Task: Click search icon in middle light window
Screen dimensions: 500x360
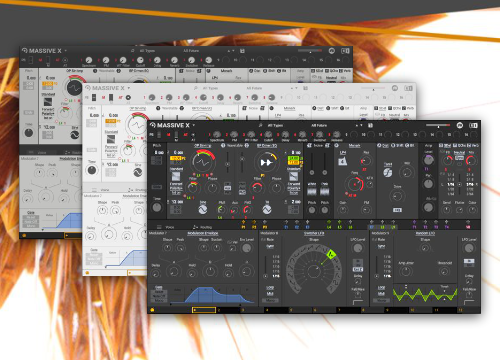Action: [196, 88]
